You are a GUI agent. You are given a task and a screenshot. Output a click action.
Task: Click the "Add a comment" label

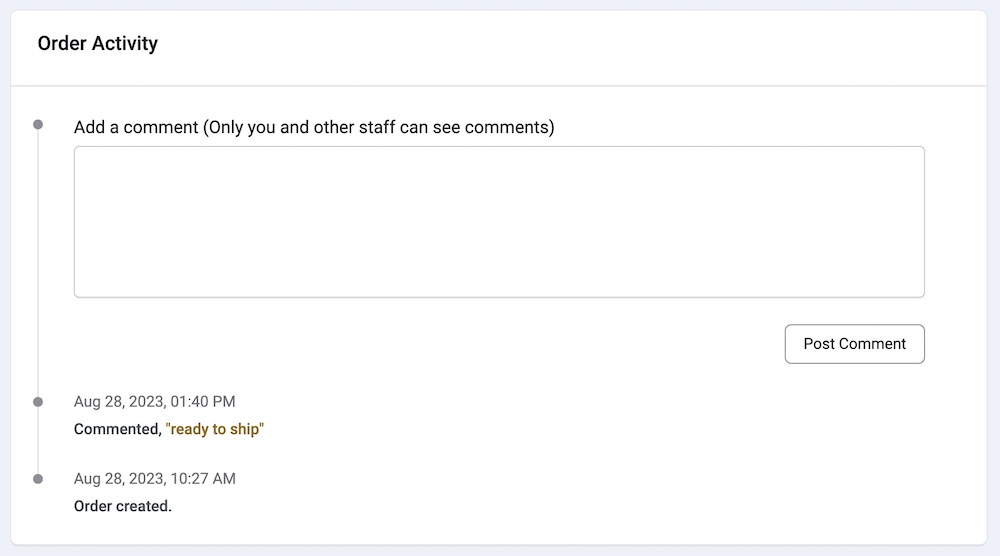[136, 128]
